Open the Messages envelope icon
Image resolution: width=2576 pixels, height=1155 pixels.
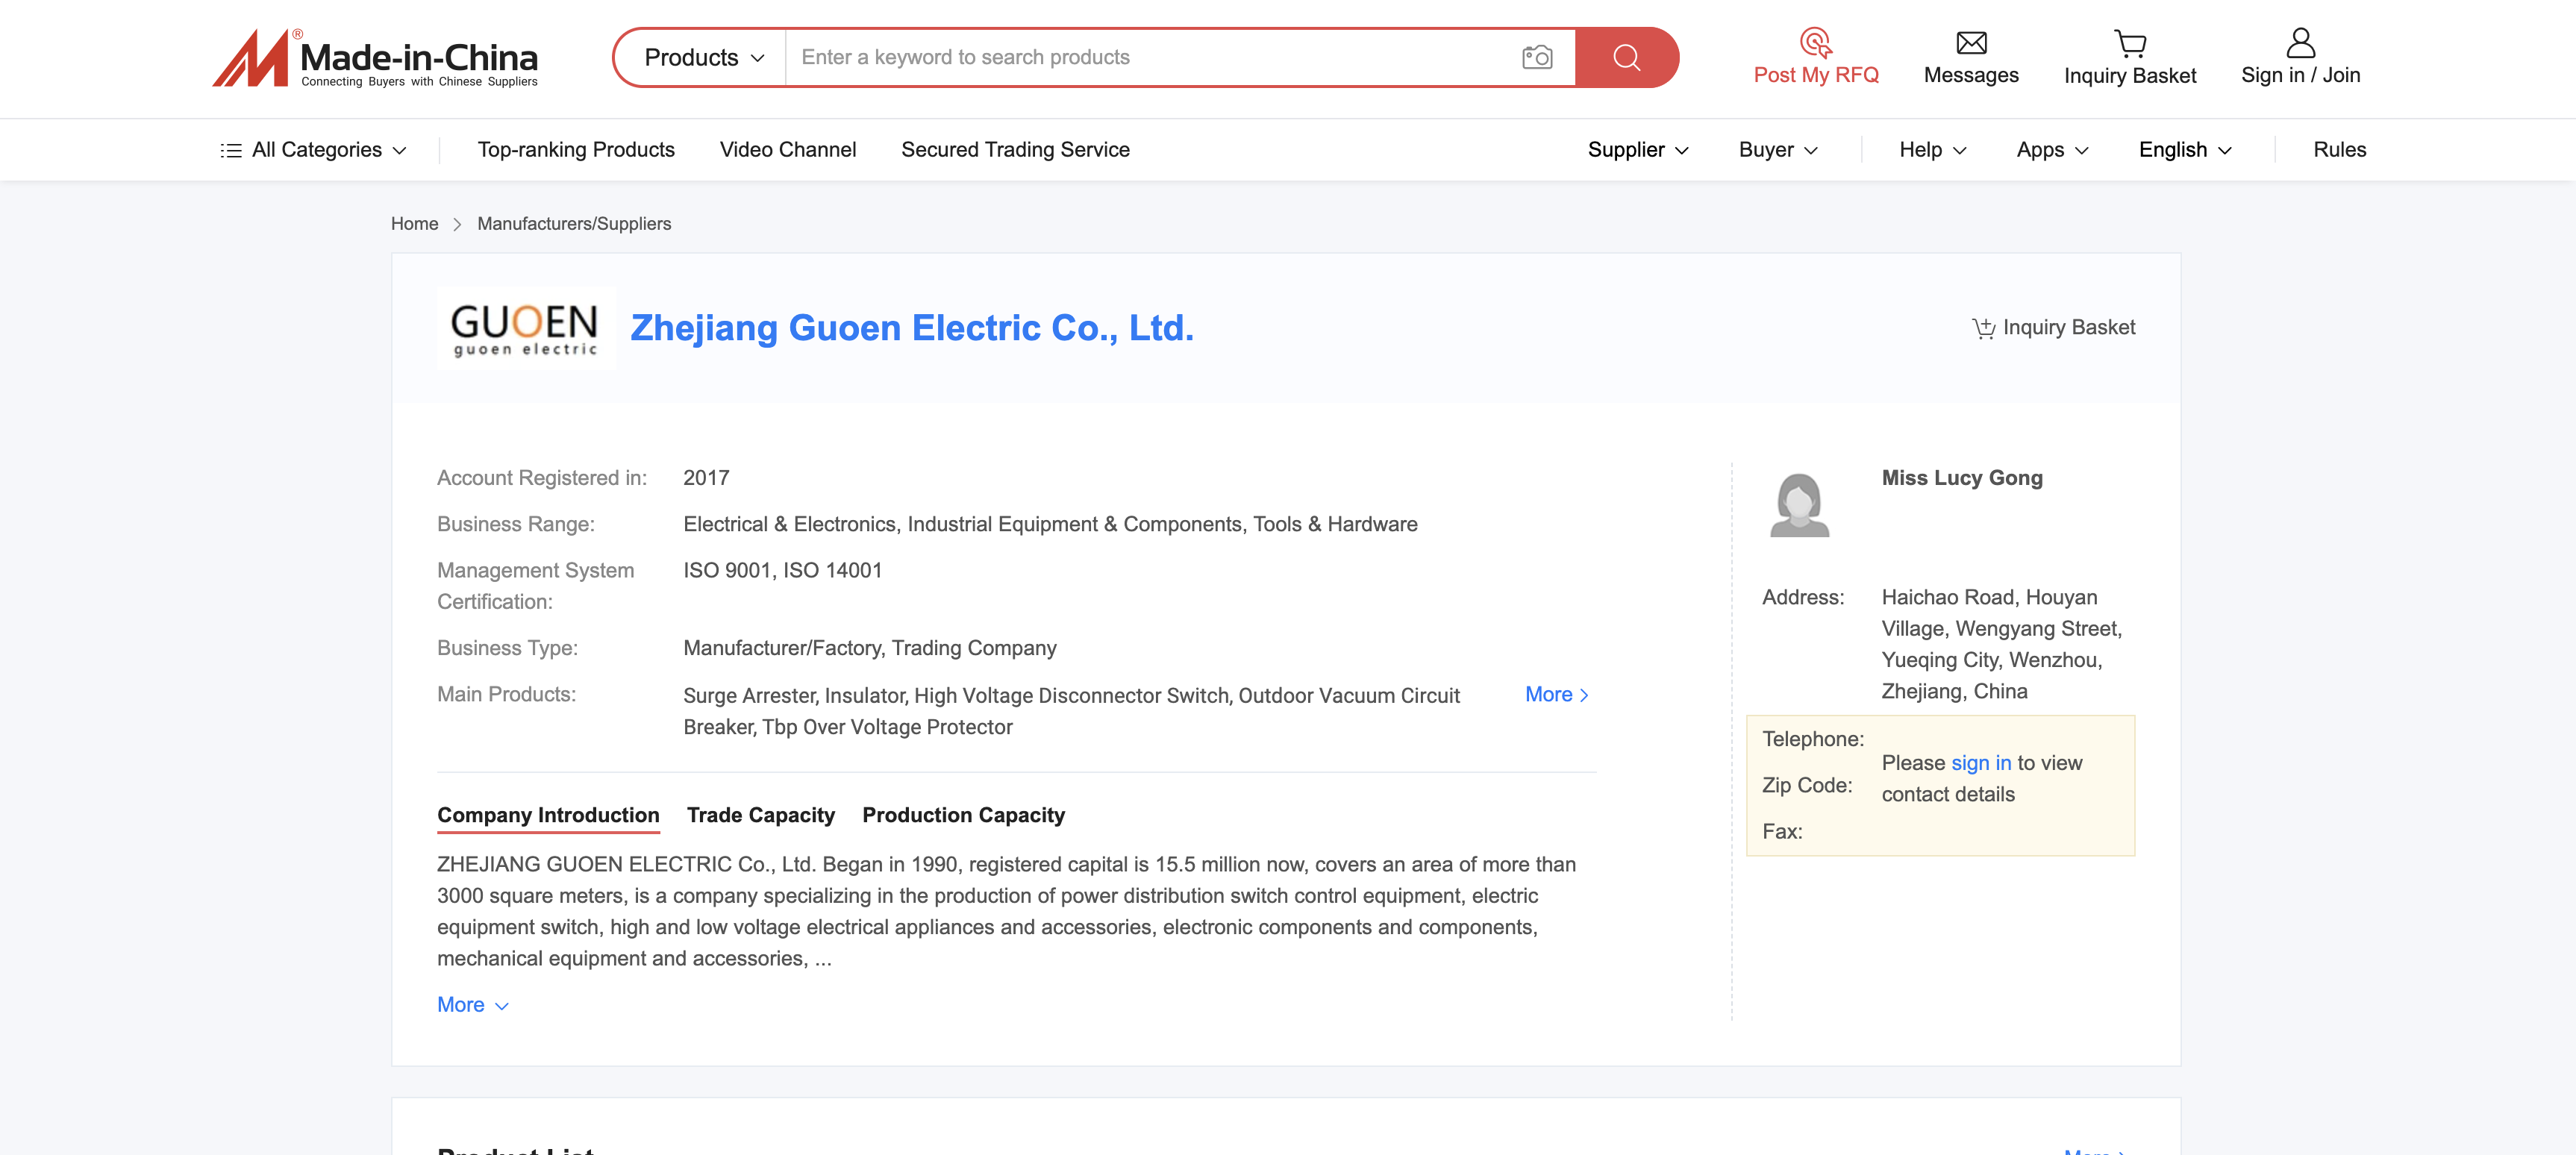pyautogui.click(x=1971, y=43)
